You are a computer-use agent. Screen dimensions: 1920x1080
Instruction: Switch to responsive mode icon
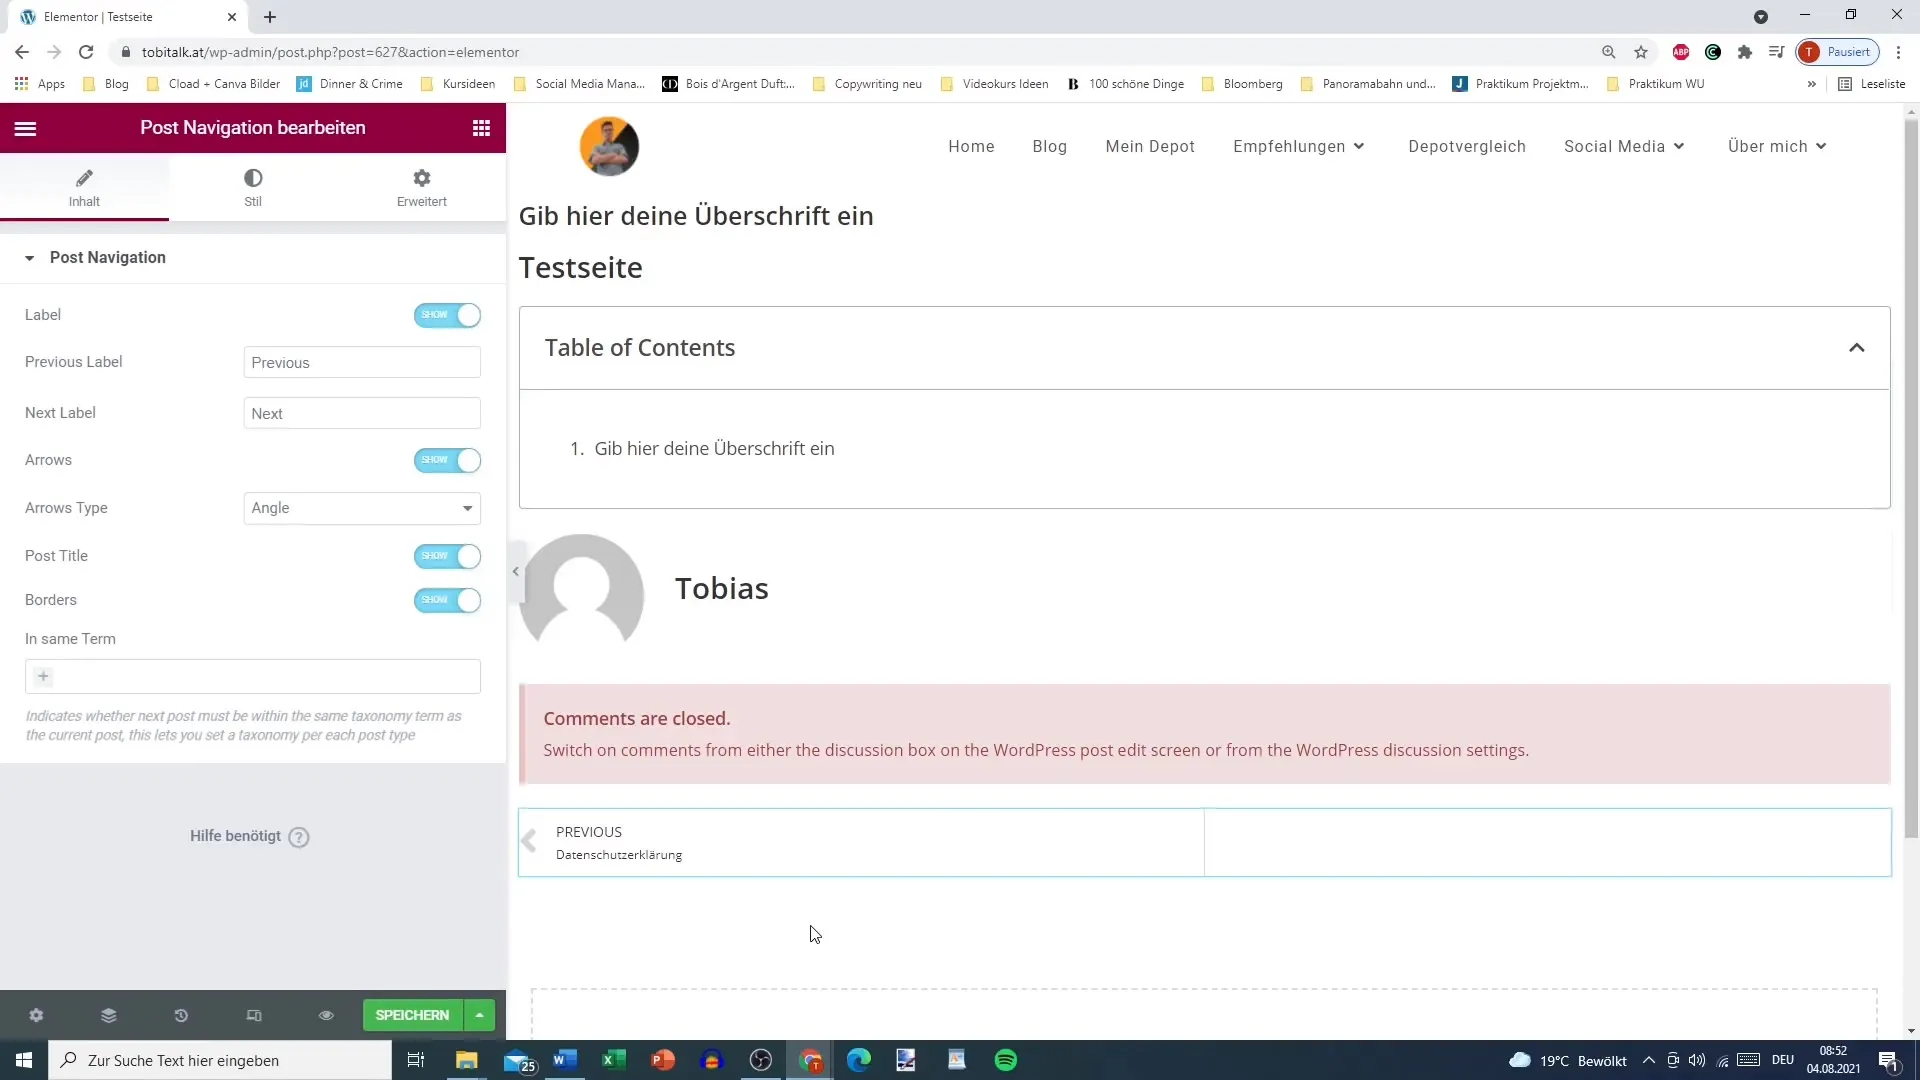pos(254,1015)
